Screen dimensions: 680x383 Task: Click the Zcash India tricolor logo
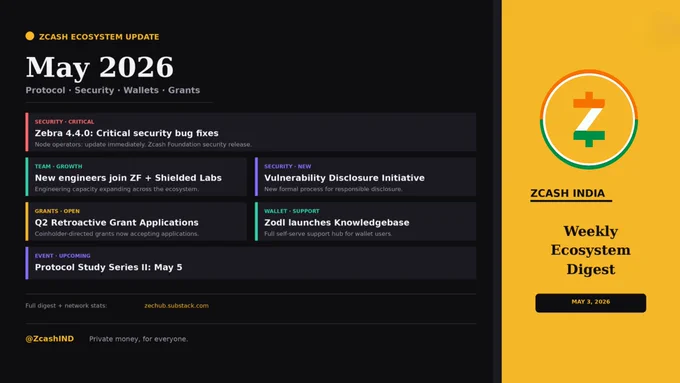click(x=588, y=119)
